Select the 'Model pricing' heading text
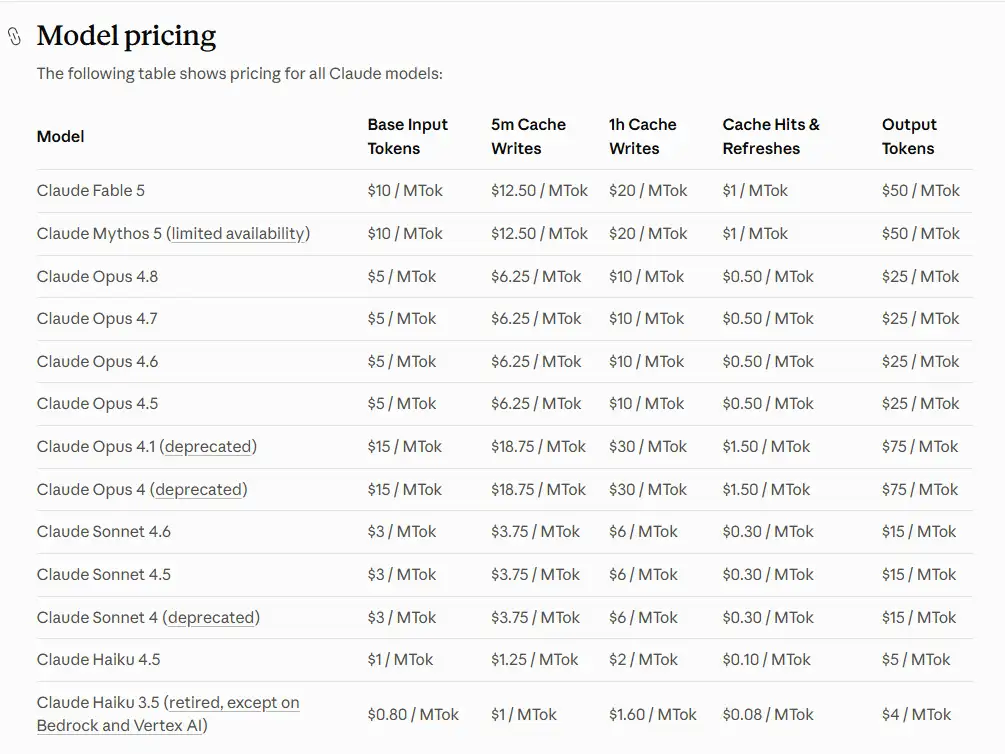 (x=126, y=36)
